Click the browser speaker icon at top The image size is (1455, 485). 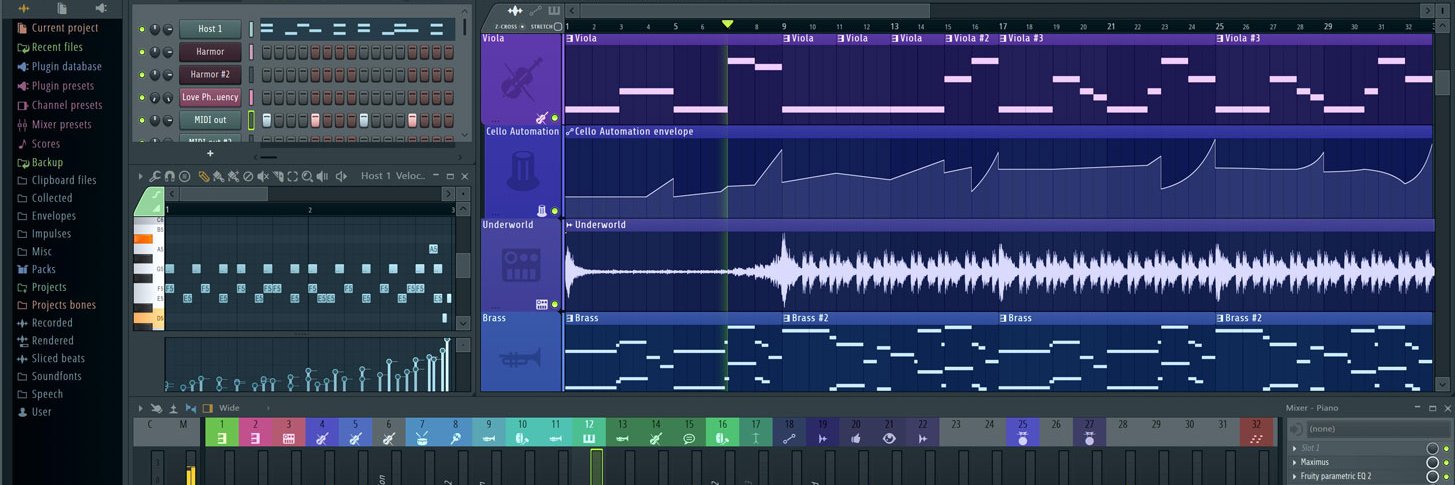100,8
